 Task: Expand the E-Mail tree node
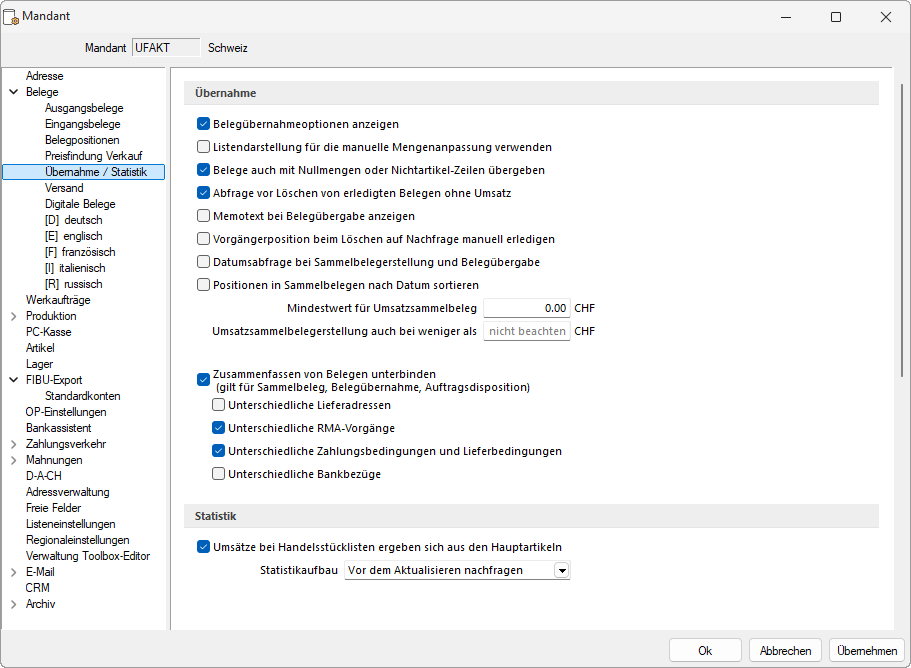(x=13, y=572)
